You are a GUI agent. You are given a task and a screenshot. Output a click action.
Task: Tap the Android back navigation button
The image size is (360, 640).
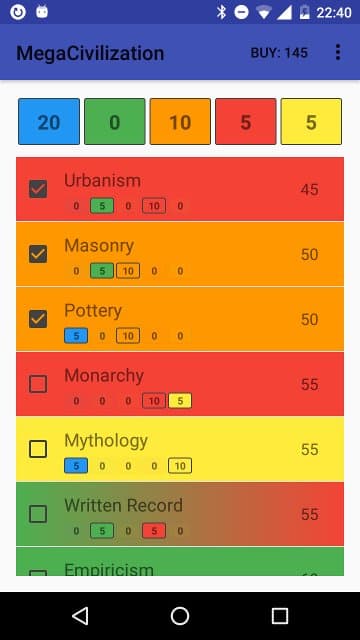(80, 616)
